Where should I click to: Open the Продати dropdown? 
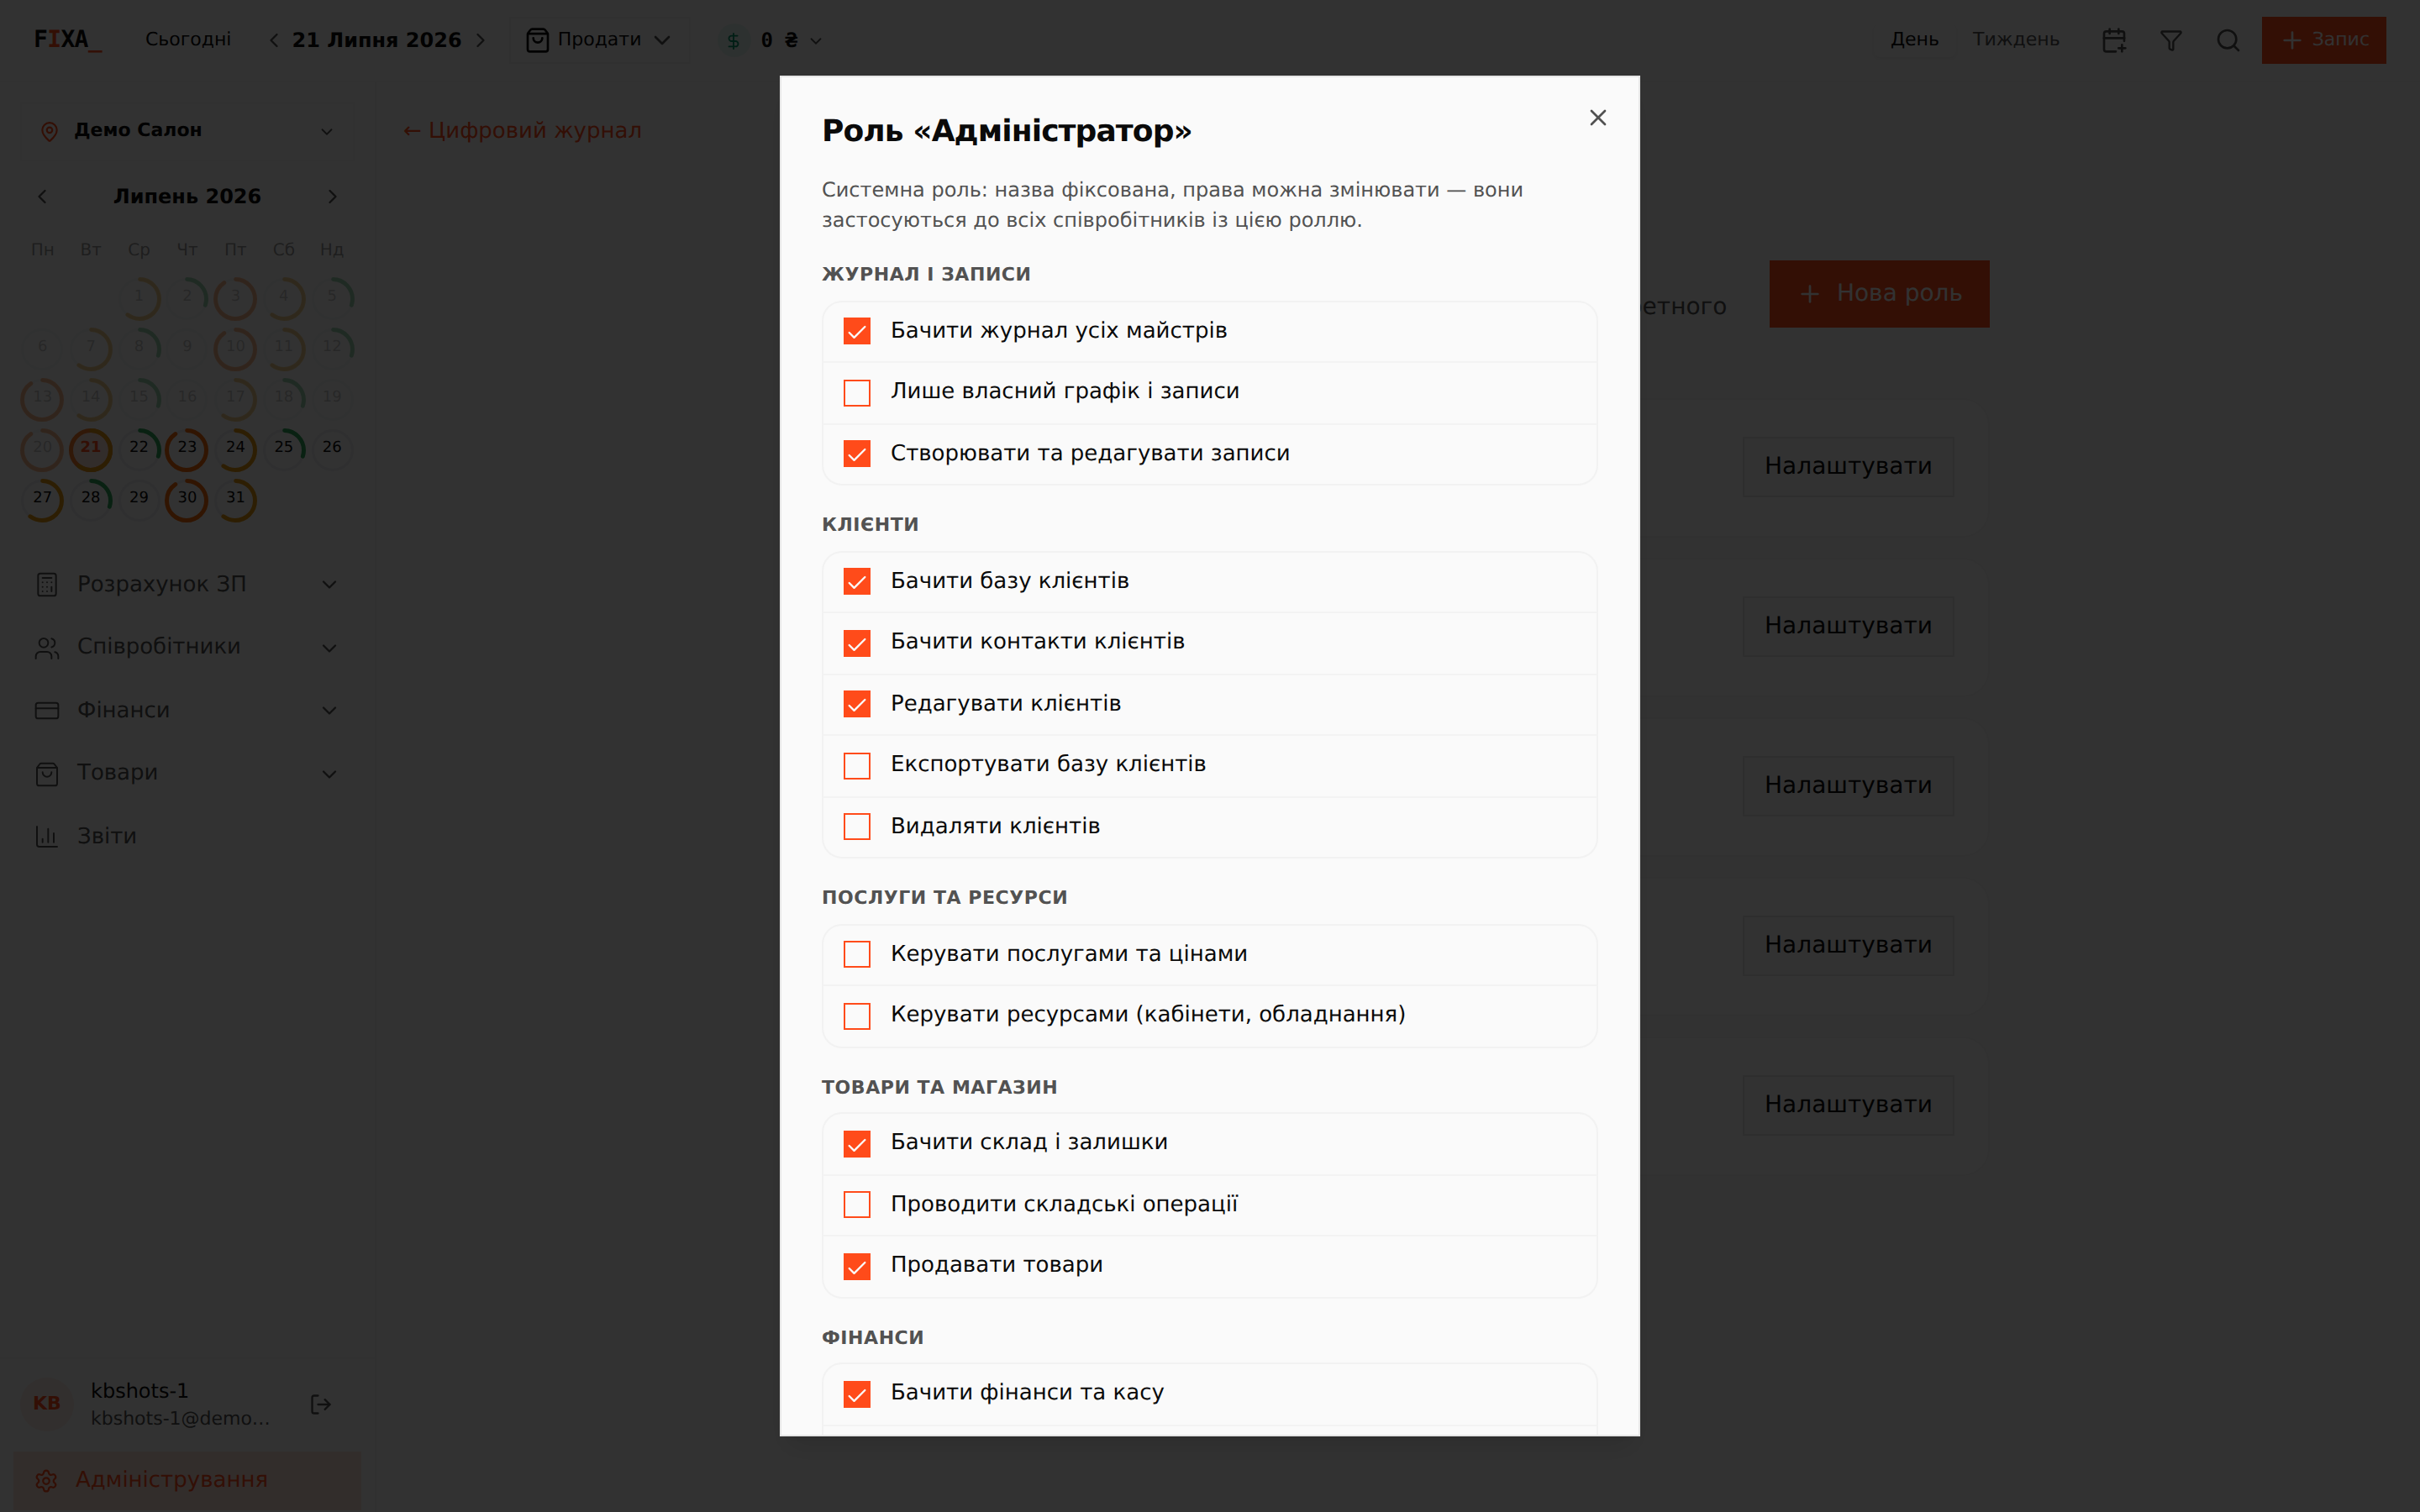pos(599,40)
